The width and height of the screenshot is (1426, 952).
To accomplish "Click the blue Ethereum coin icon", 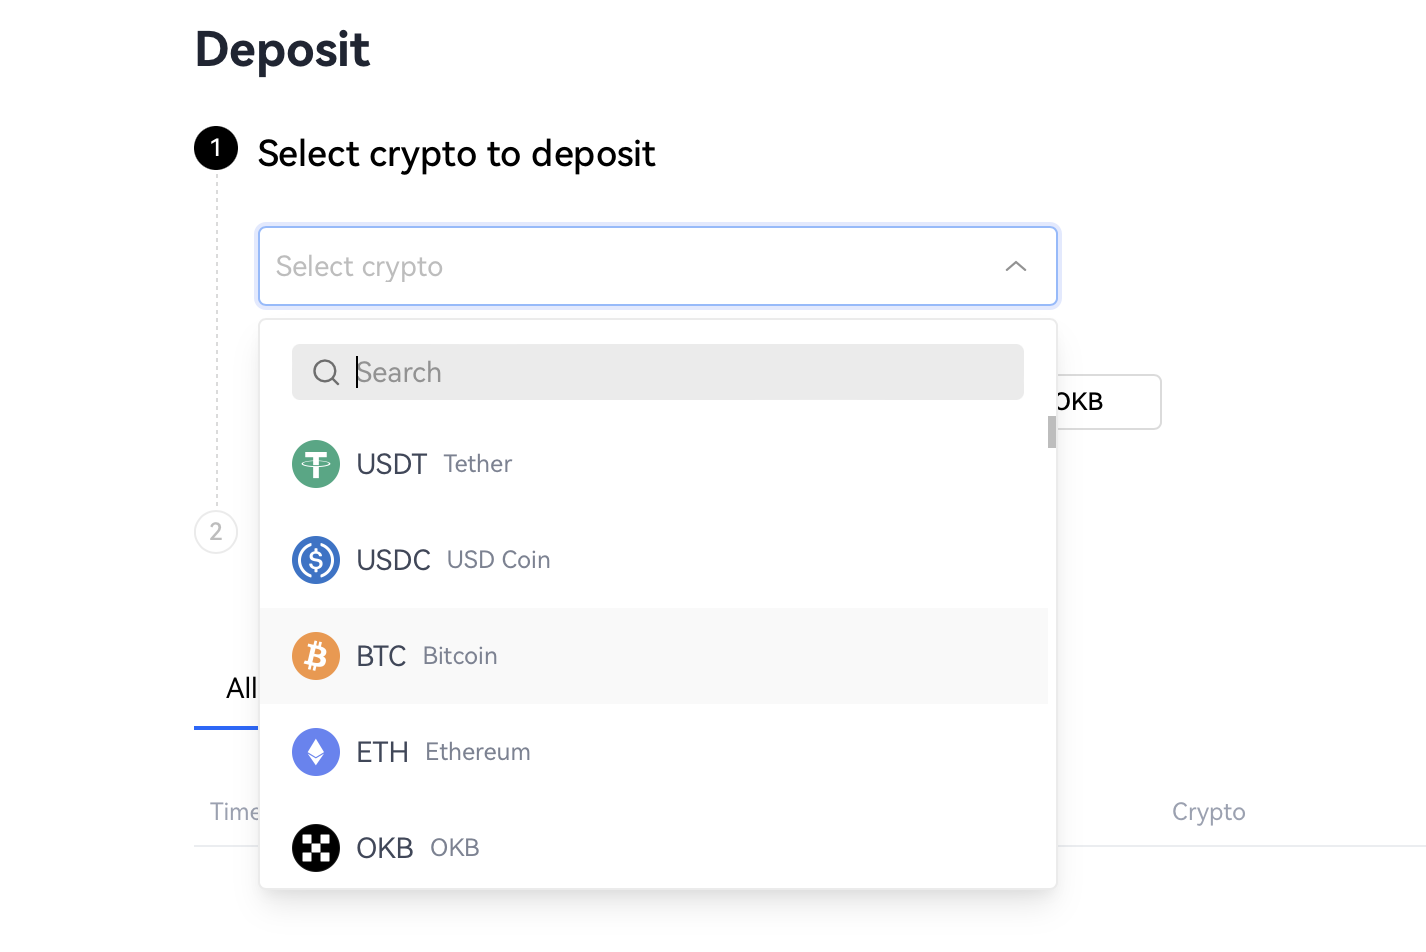I will [x=316, y=752].
